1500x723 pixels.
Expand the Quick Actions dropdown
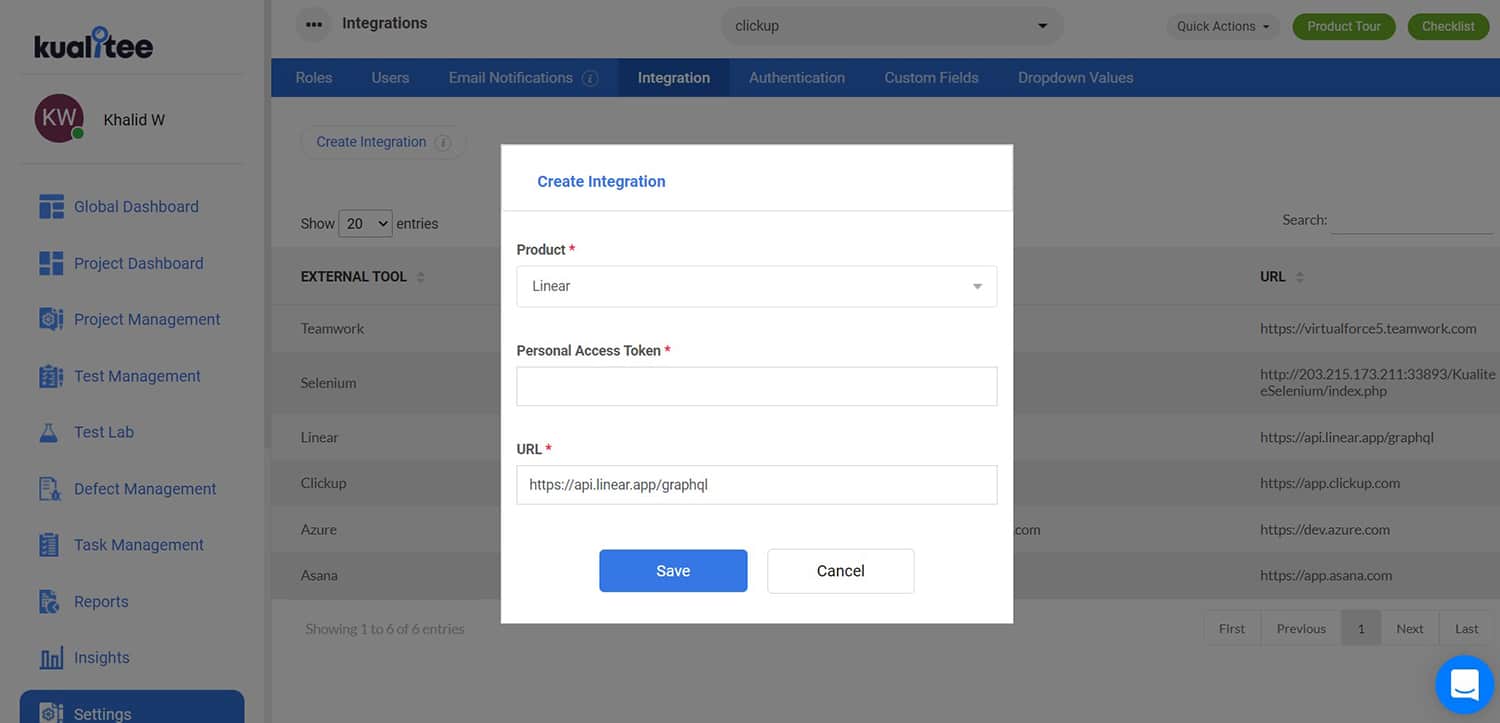point(1223,26)
